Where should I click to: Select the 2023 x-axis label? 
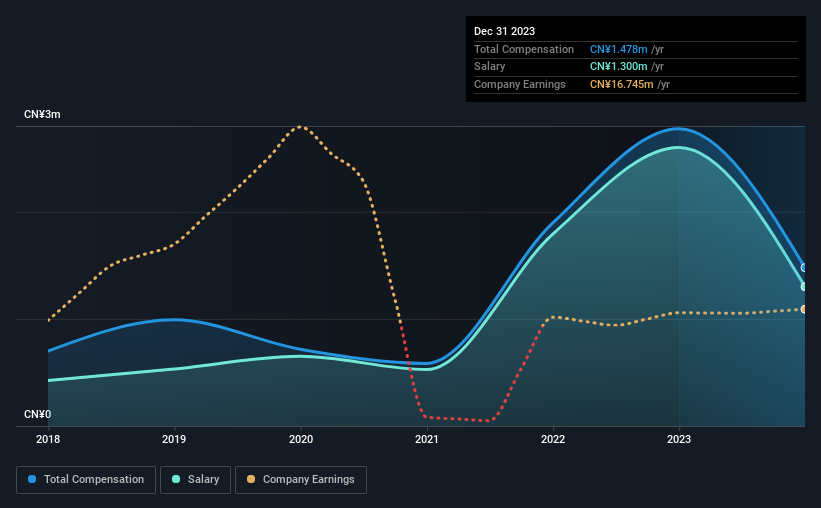pos(679,439)
